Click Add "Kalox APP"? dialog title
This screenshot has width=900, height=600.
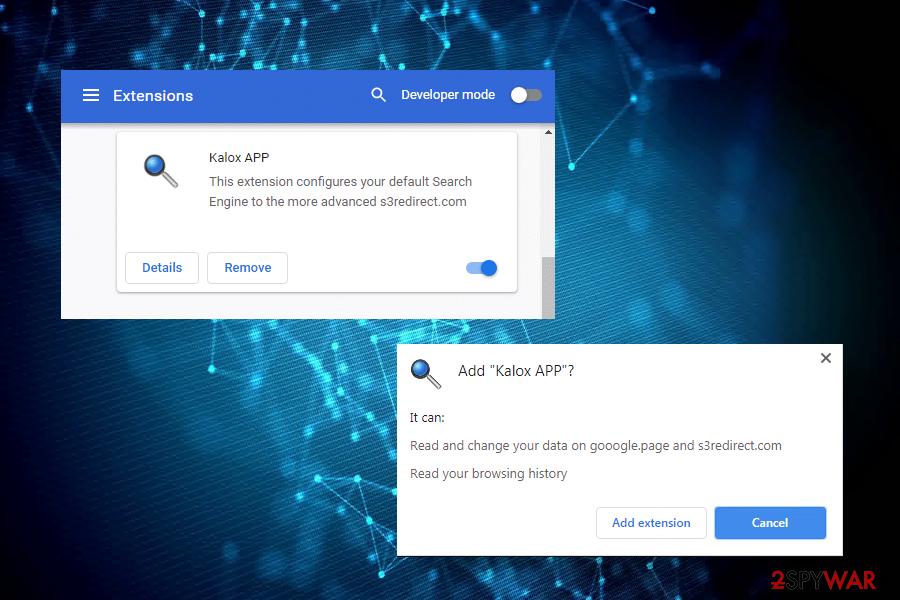515,371
